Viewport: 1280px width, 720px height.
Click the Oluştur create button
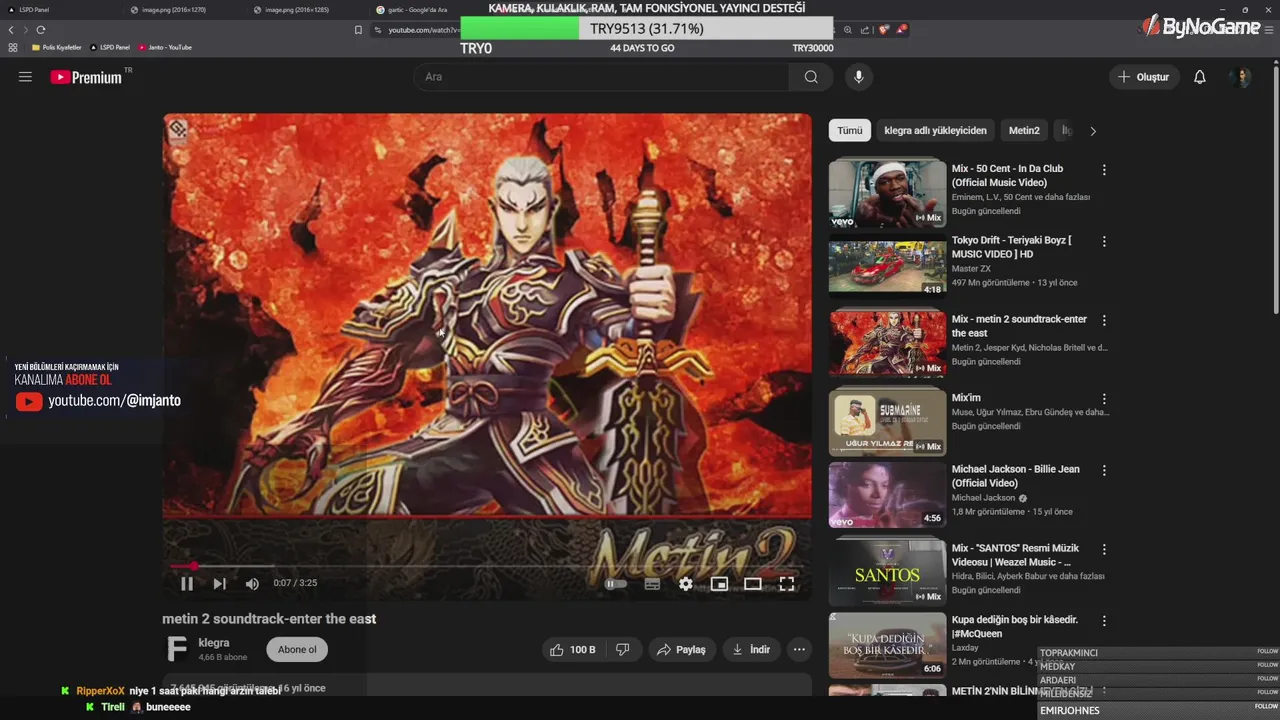pos(1144,77)
